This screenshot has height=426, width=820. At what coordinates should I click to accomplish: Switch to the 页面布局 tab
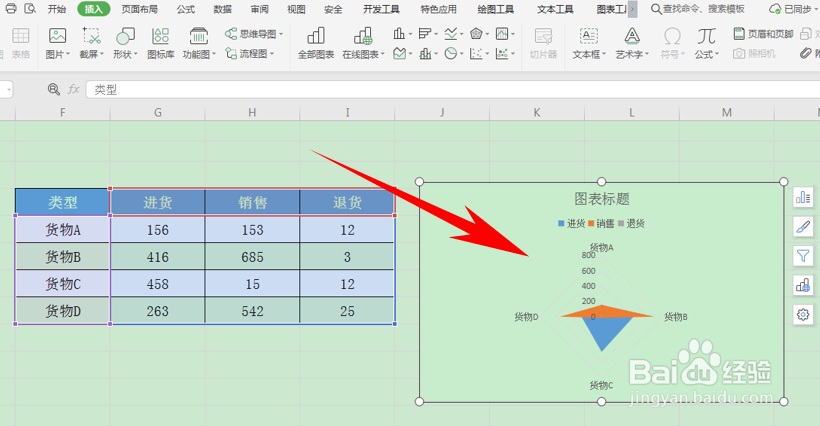tap(139, 9)
